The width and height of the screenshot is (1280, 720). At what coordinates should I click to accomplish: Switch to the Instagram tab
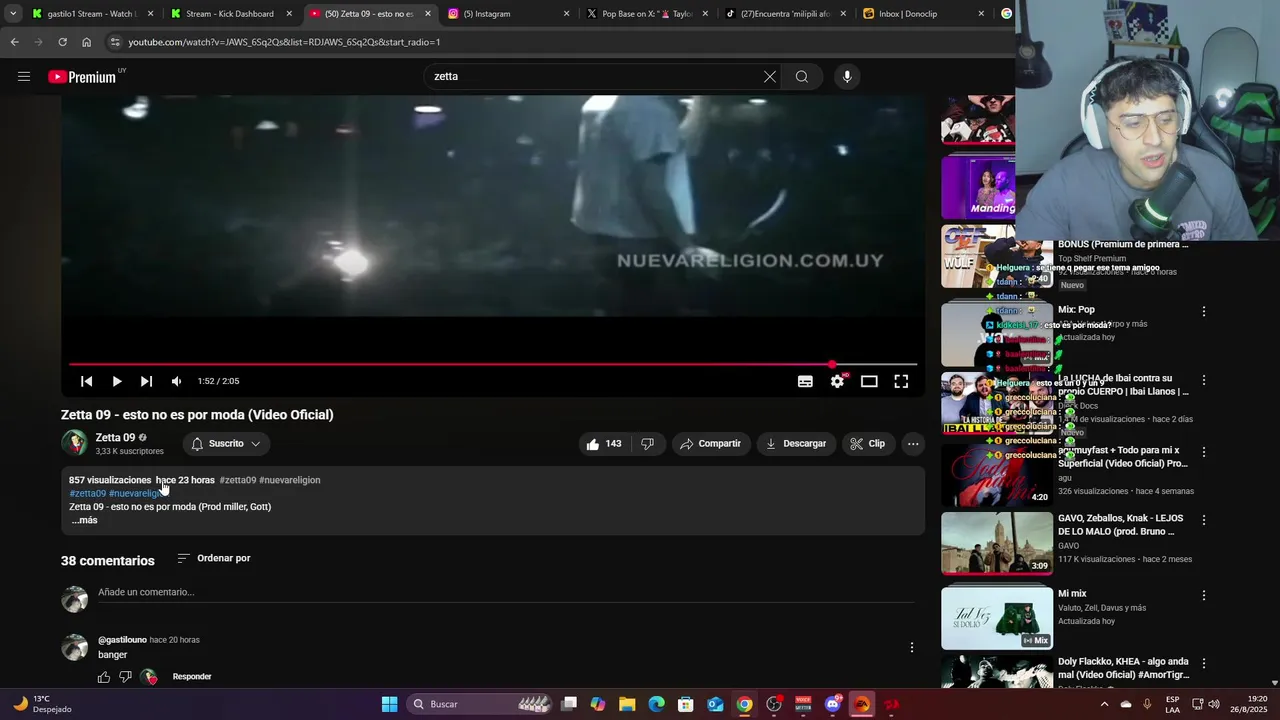(x=506, y=14)
